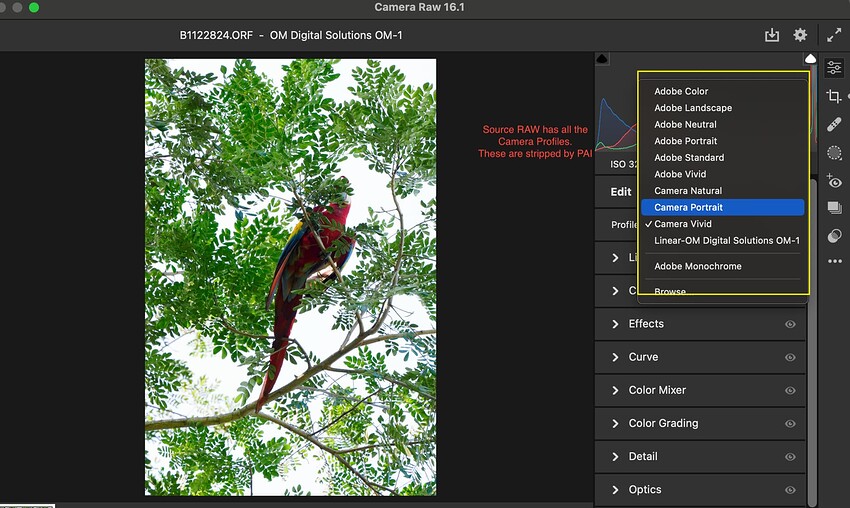Open the three-dot more options icon
Viewport: 850px width, 508px height.
click(x=834, y=261)
